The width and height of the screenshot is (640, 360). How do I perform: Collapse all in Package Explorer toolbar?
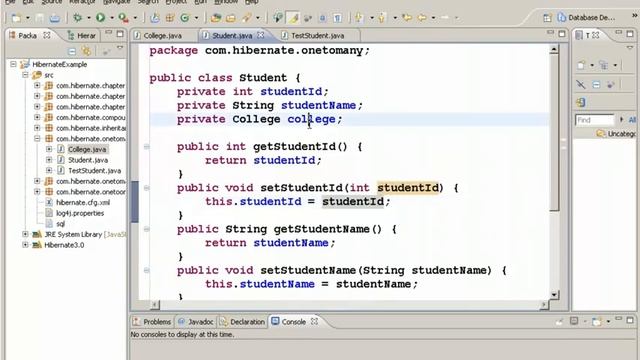72,51
